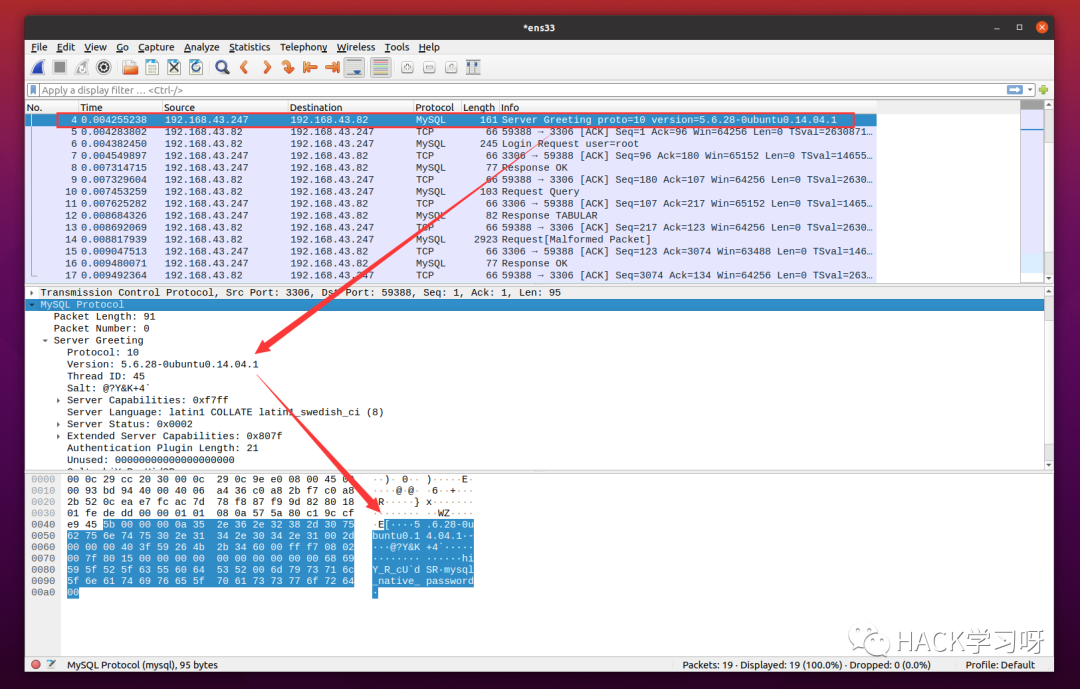Go to specified packet (curved arrow)
Image resolution: width=1080 pixels, height=689 pixels.
tap(288, 68)
